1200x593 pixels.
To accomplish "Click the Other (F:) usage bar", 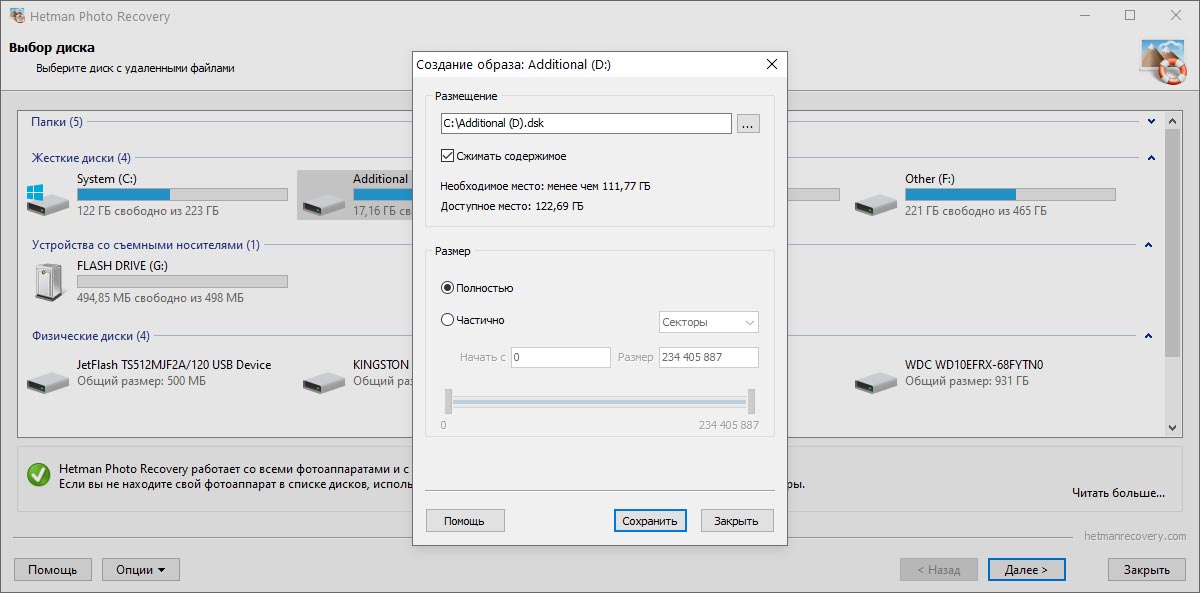I will pos(1010,195).
